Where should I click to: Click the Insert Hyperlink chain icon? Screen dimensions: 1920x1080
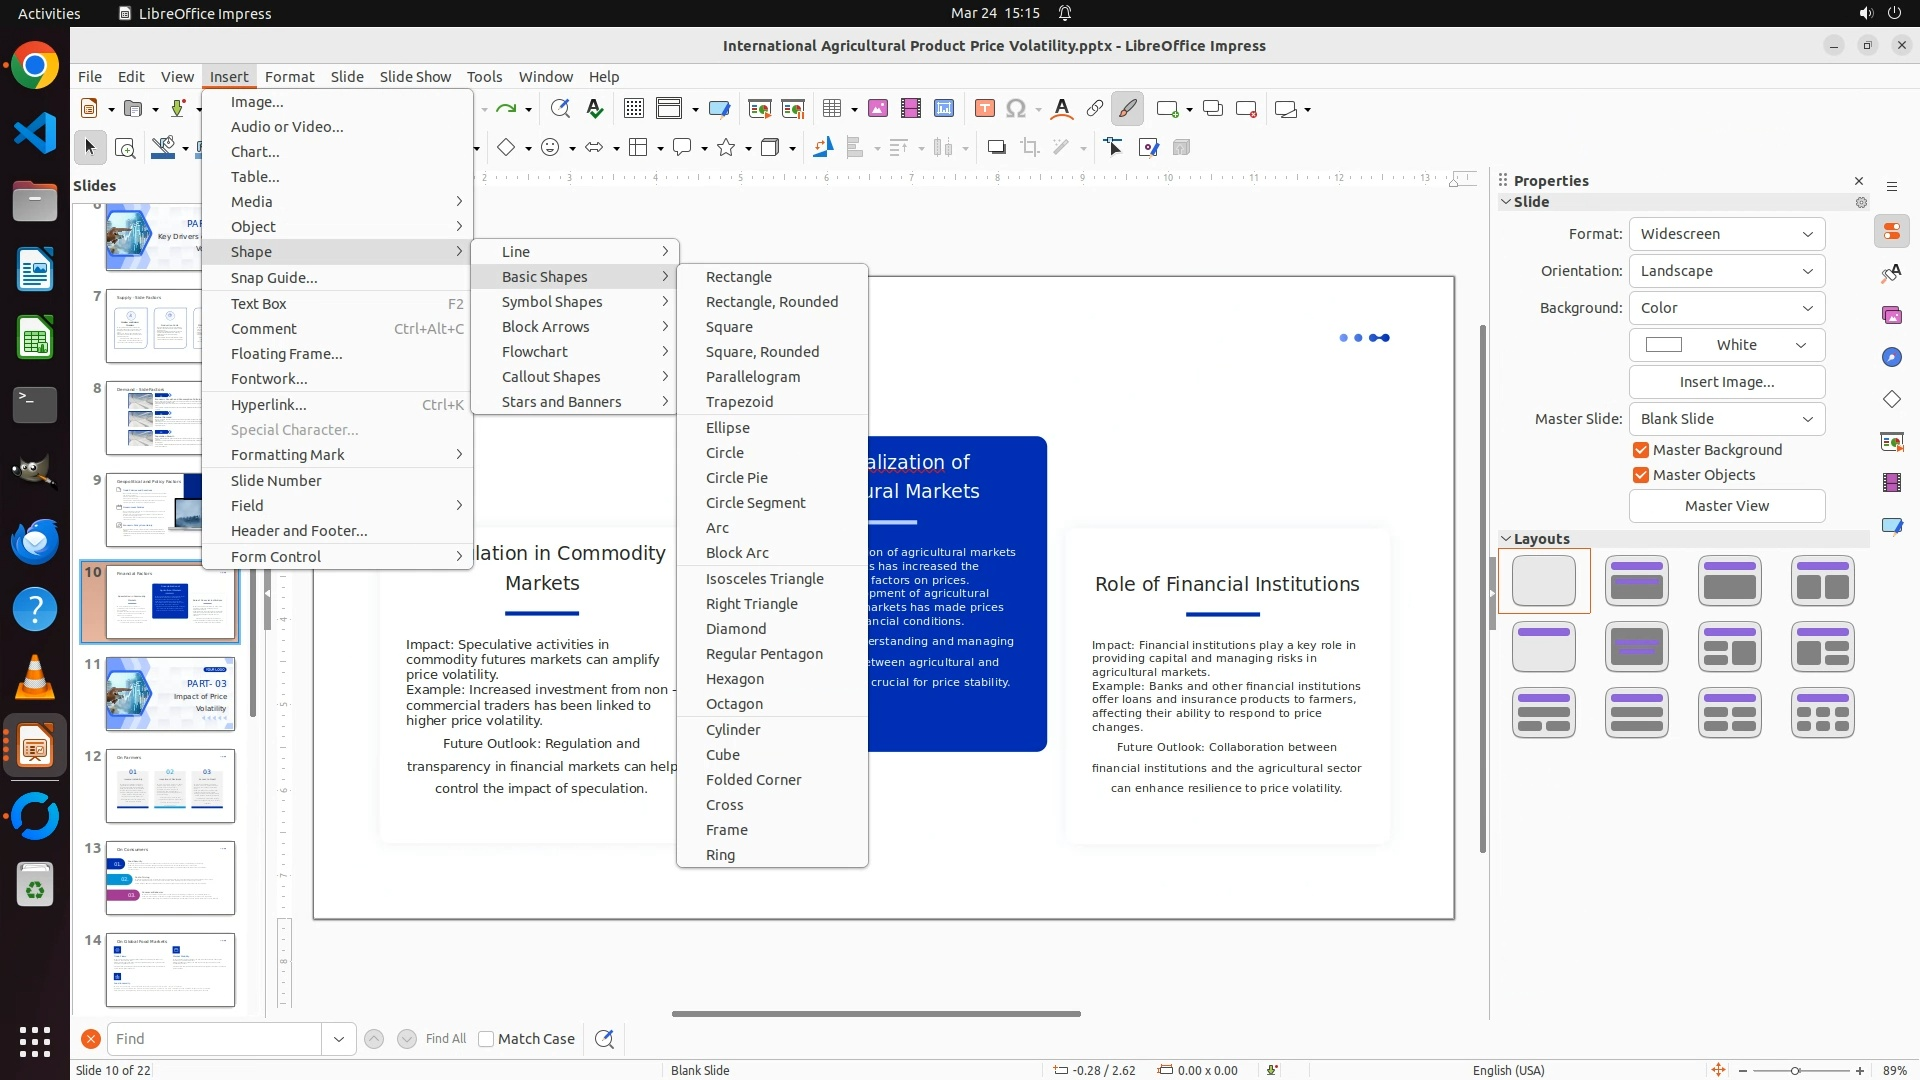click(x=1094, y=109)
